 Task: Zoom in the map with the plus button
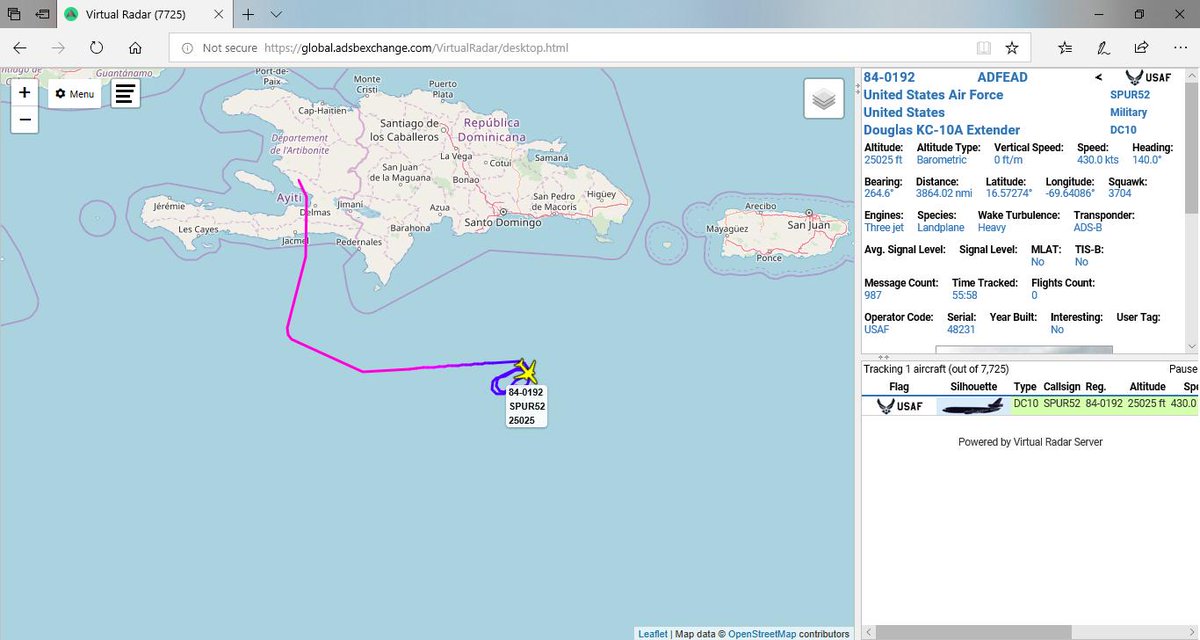coord(25,93)
